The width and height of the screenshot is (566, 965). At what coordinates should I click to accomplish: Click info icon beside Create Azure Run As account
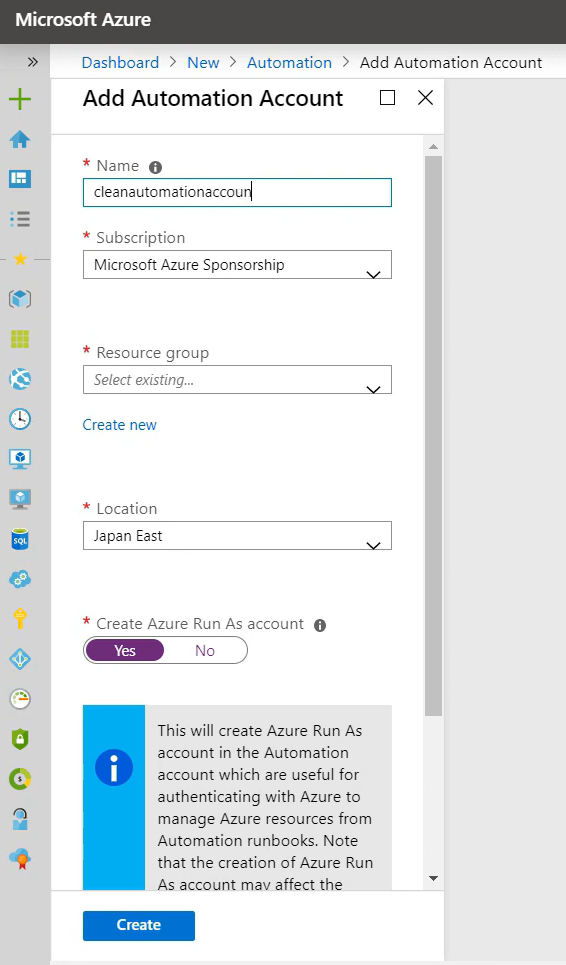click(x=320, y=625)
